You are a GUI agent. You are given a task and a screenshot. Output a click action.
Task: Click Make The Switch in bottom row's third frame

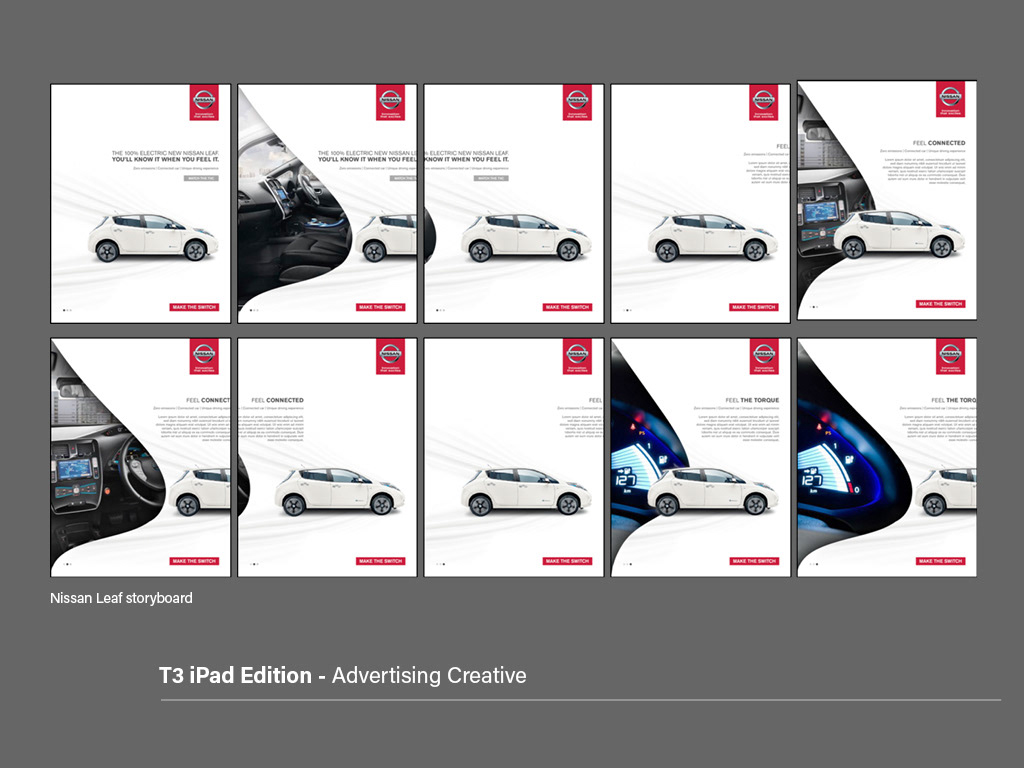pyautogui.click(x=568, y=561)
